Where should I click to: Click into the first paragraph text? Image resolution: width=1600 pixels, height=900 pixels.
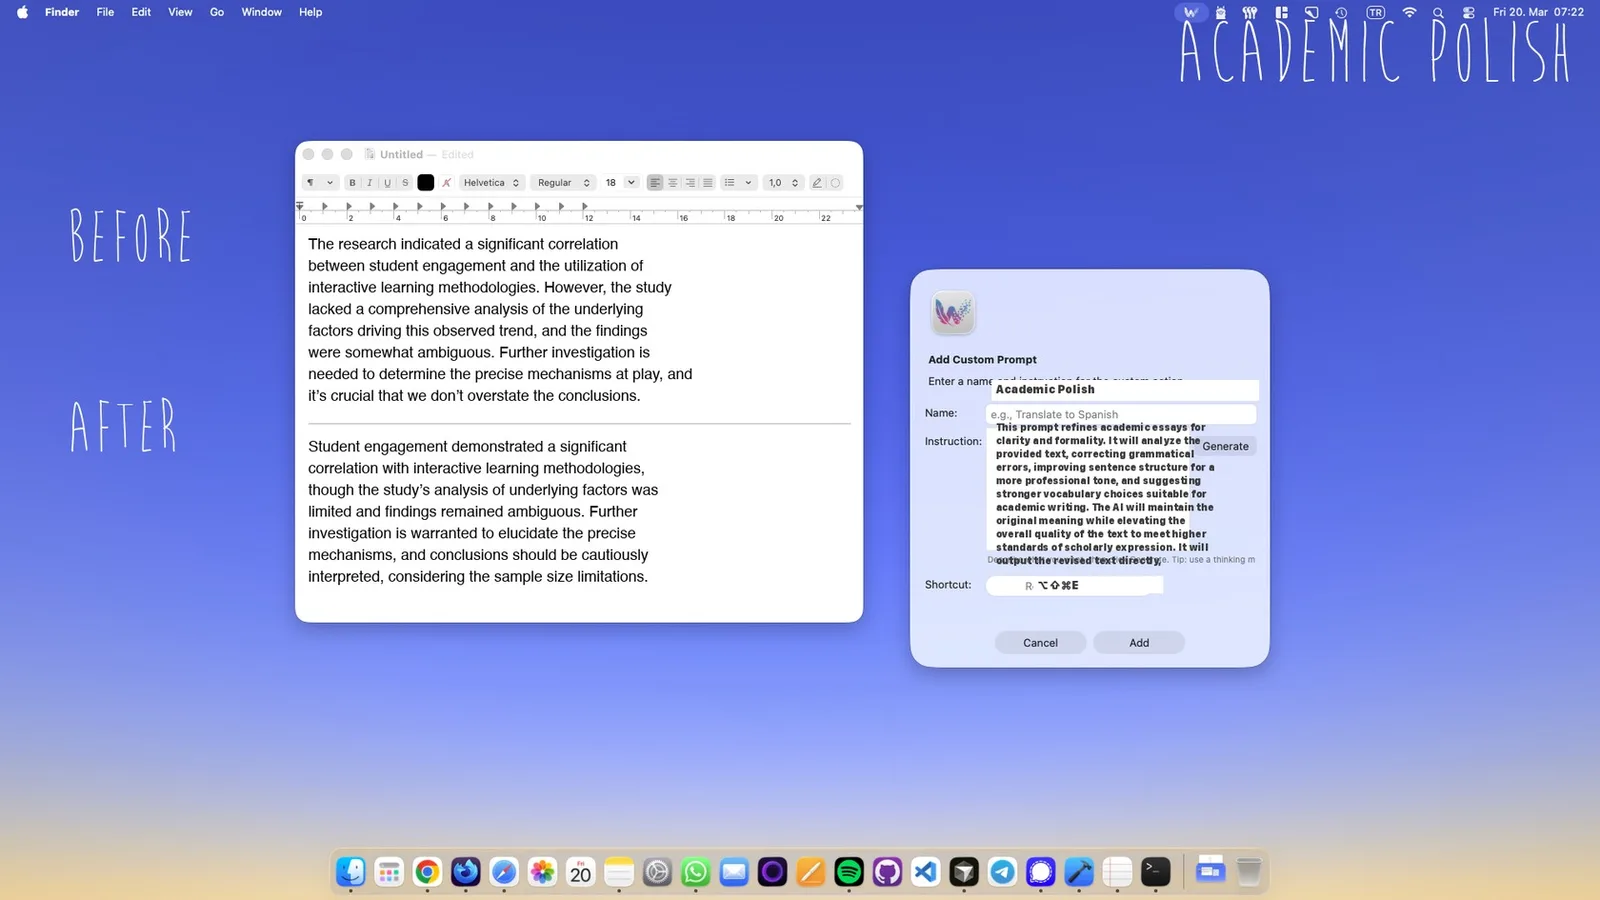pyautogui.click(x=500, y=320)
